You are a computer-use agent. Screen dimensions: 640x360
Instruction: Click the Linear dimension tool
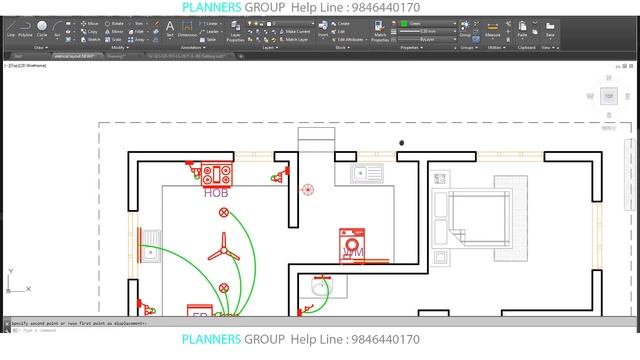(210, 24)
